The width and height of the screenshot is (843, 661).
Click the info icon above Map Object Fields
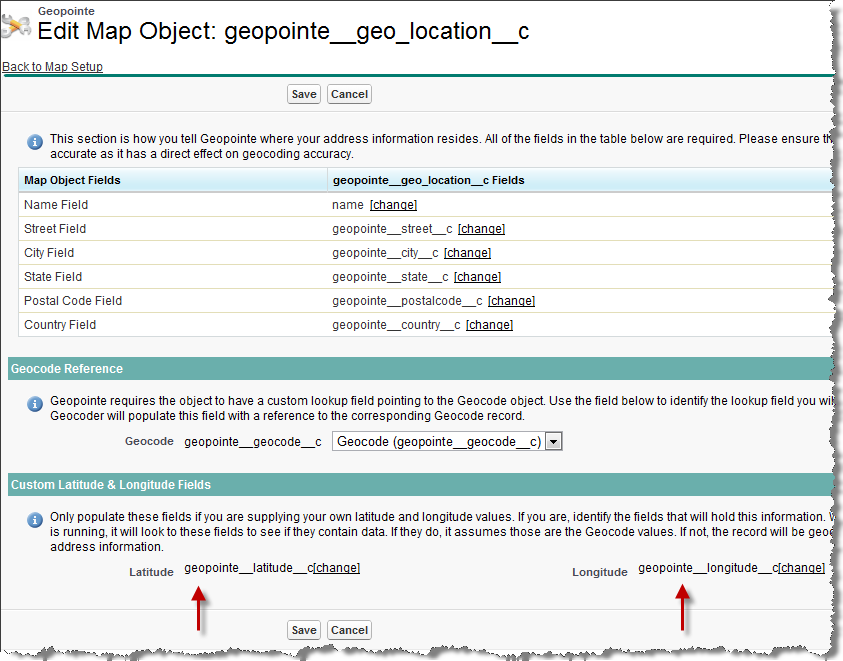point(35,142)
